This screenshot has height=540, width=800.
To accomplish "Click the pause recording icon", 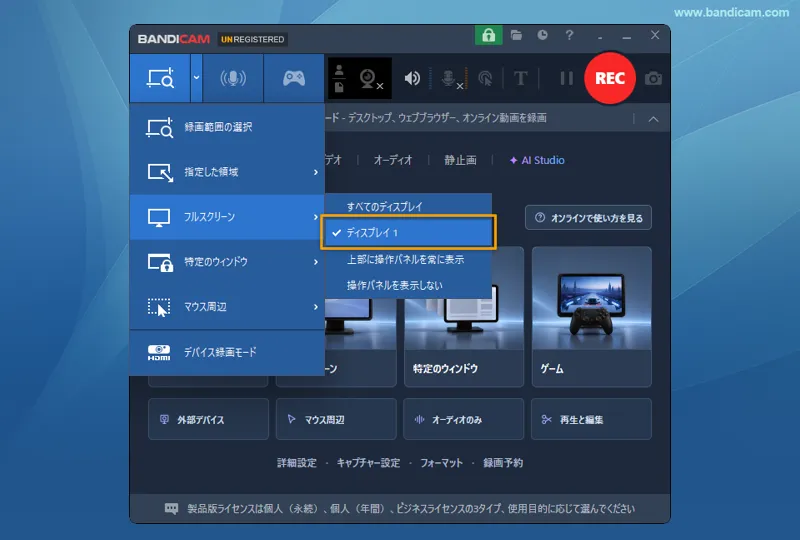I will tap(566, 78).
